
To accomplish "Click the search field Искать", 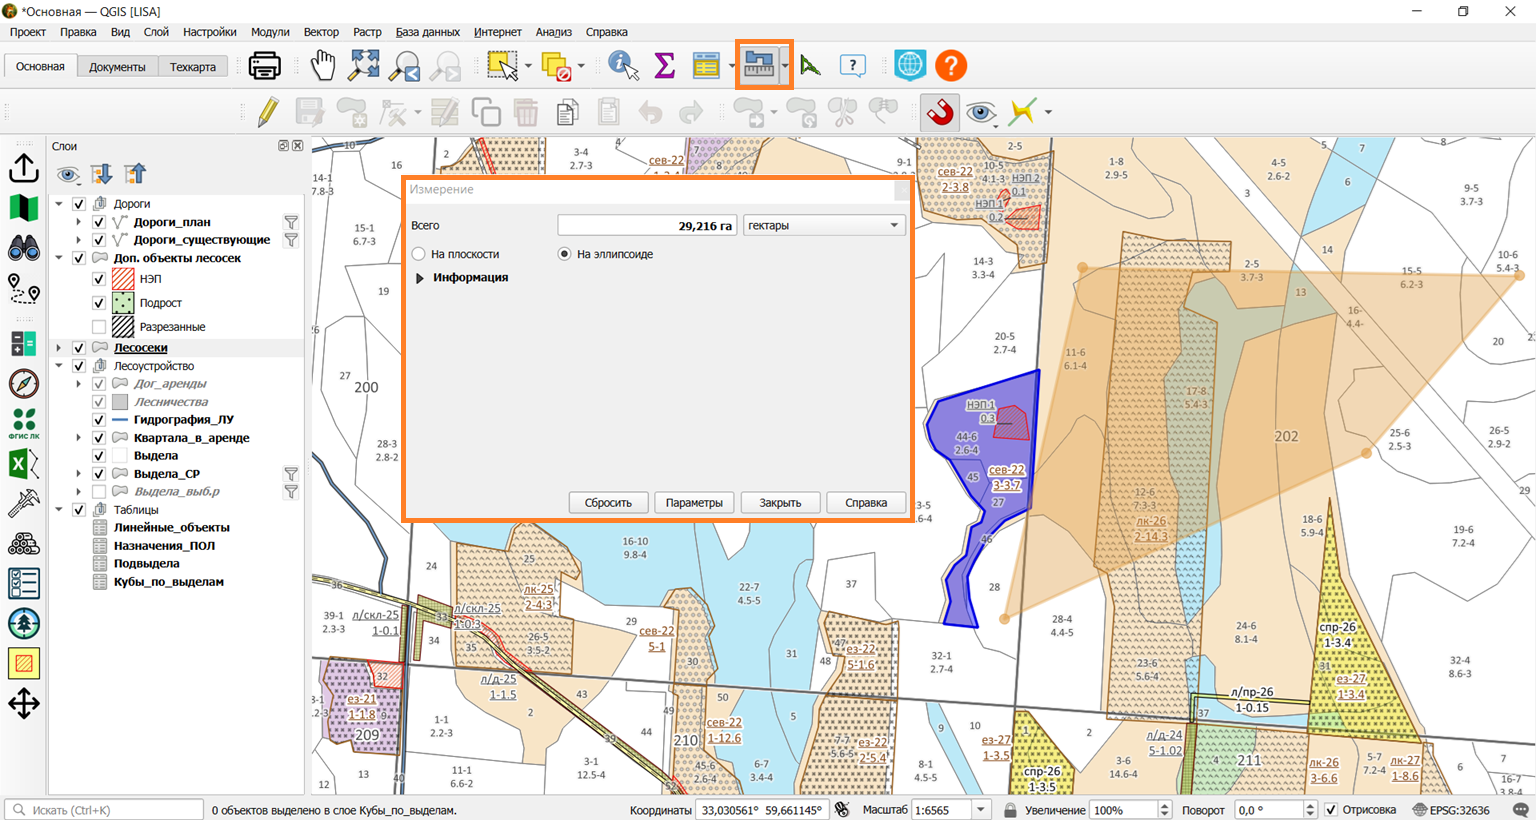I will tap(104, 810).
